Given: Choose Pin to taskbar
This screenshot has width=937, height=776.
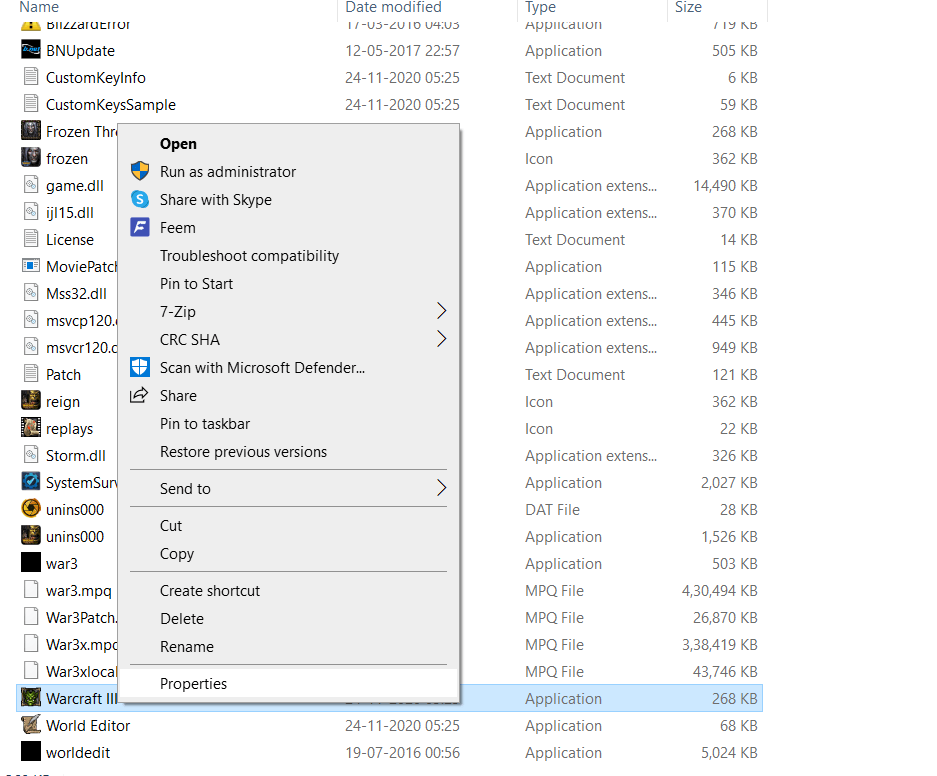Looking at the screenshot, I should point(205,424).
